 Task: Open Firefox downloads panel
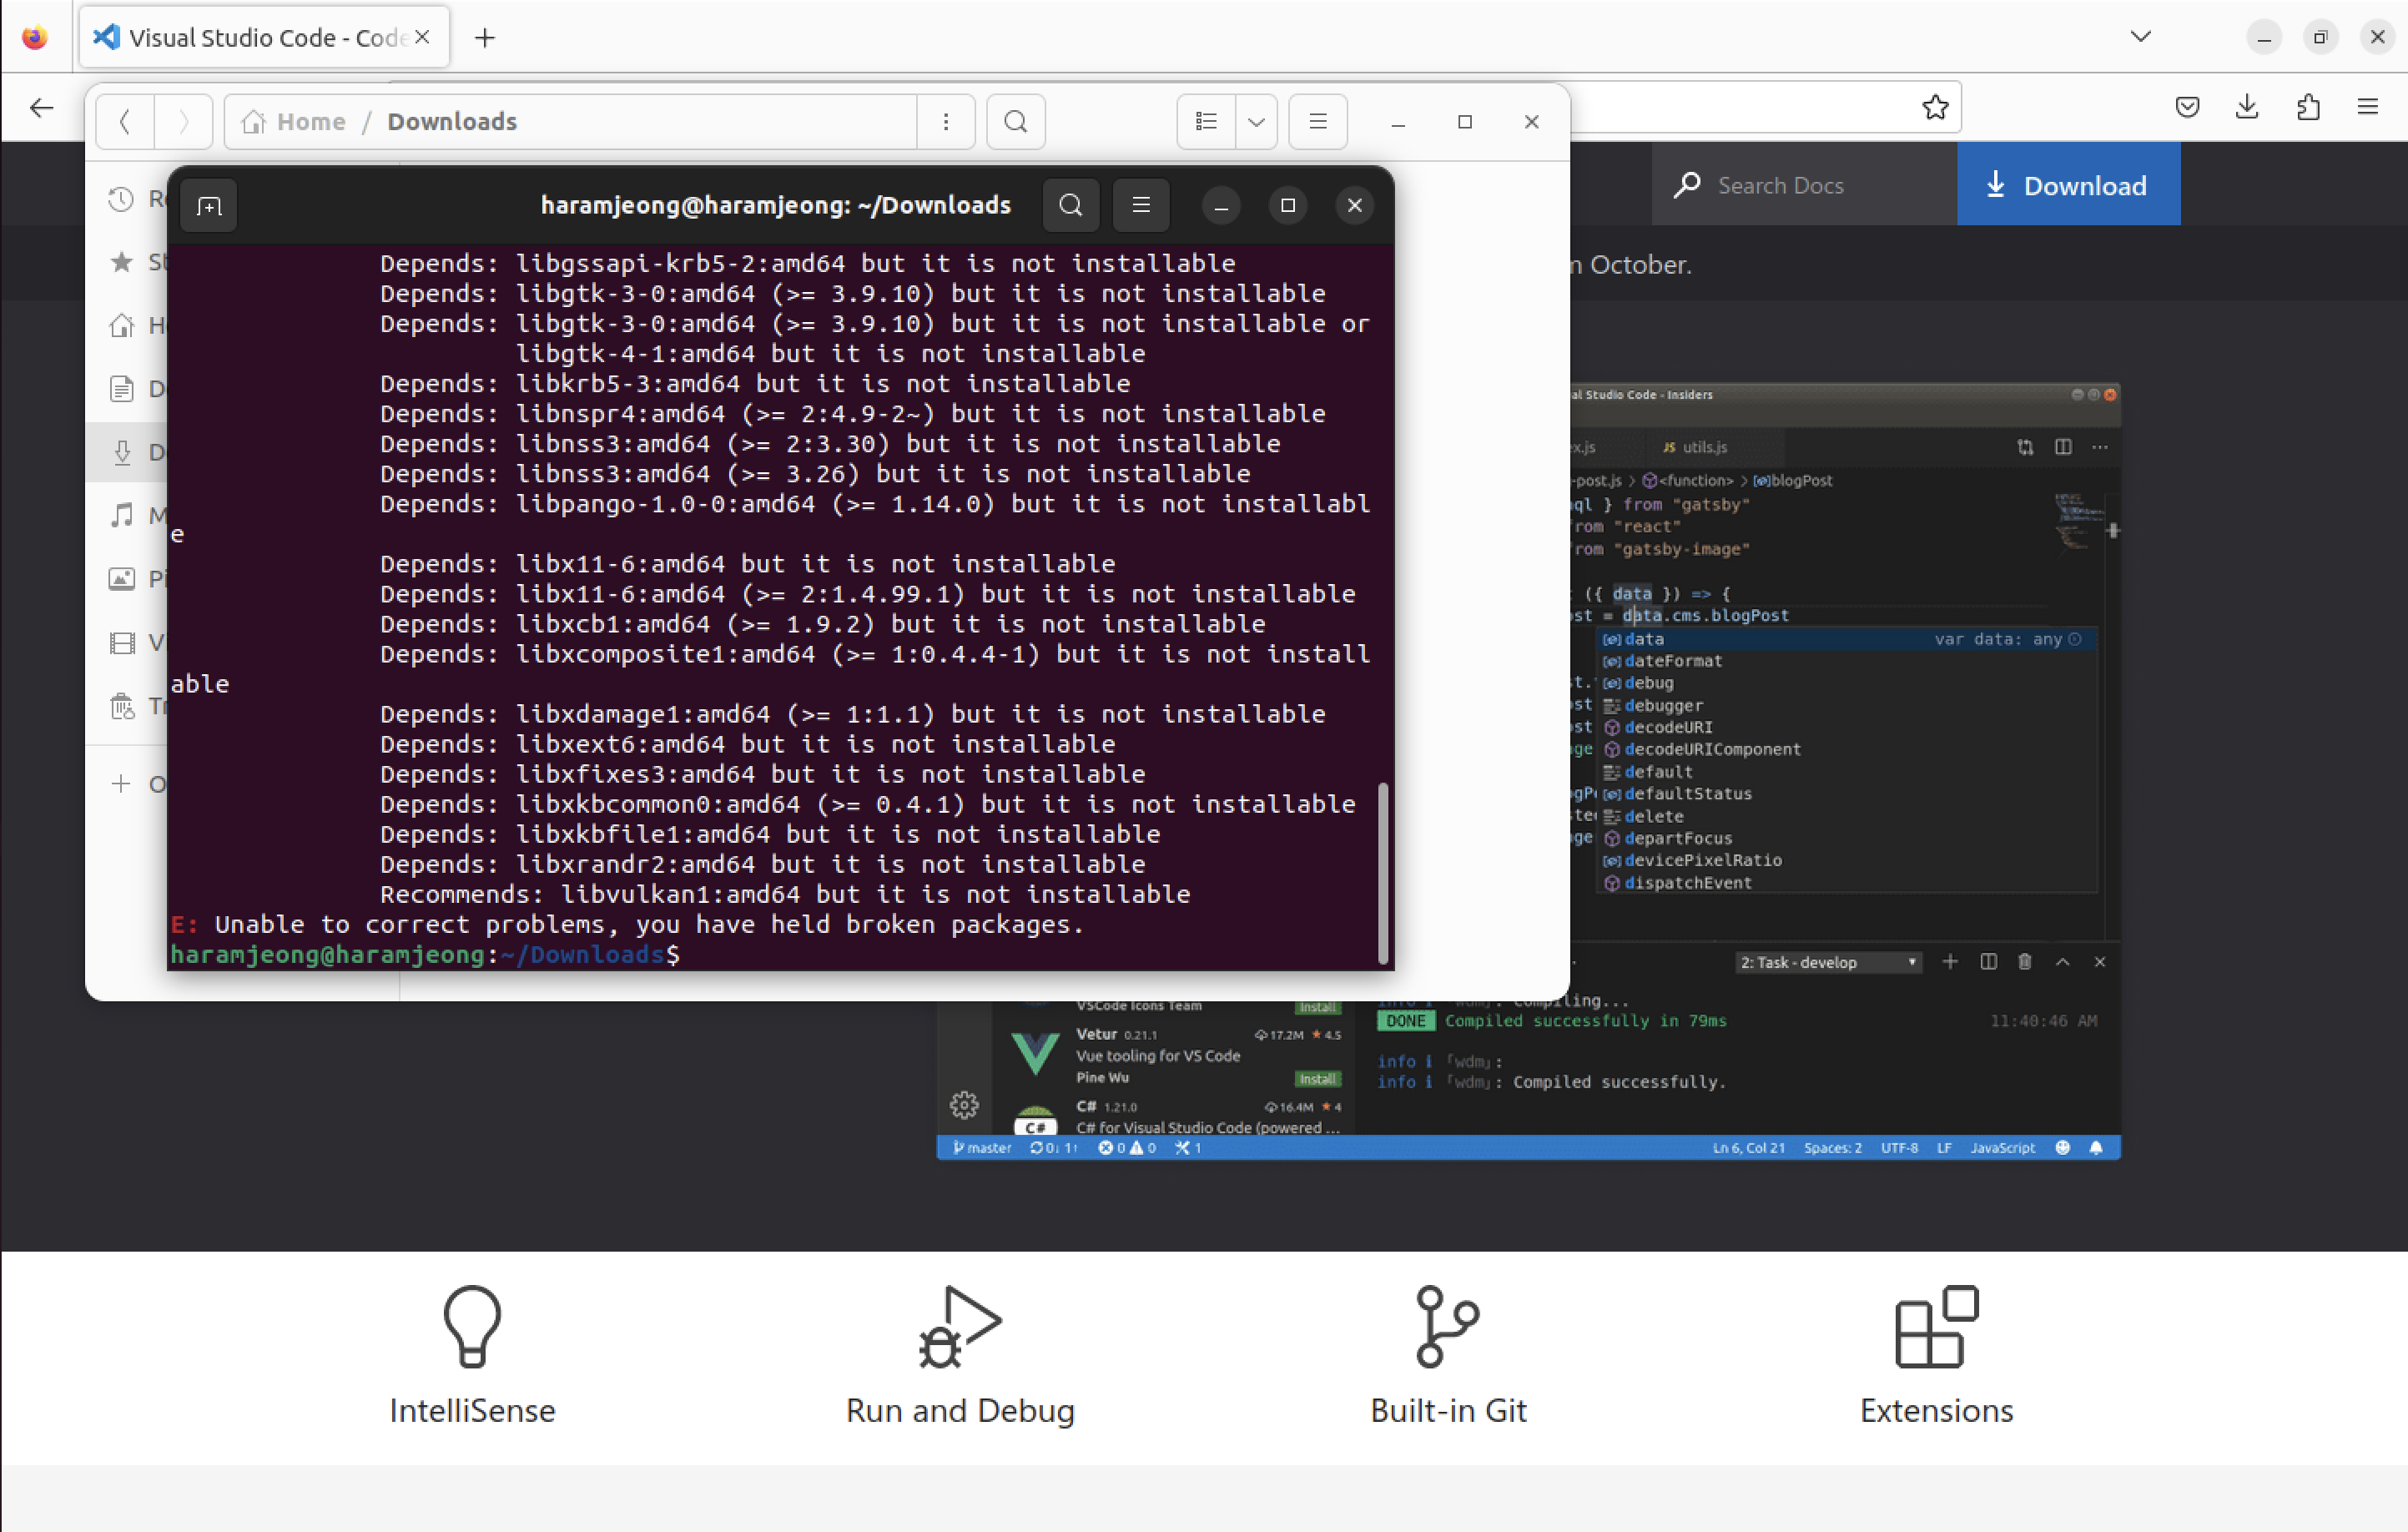pos(2247,107)
